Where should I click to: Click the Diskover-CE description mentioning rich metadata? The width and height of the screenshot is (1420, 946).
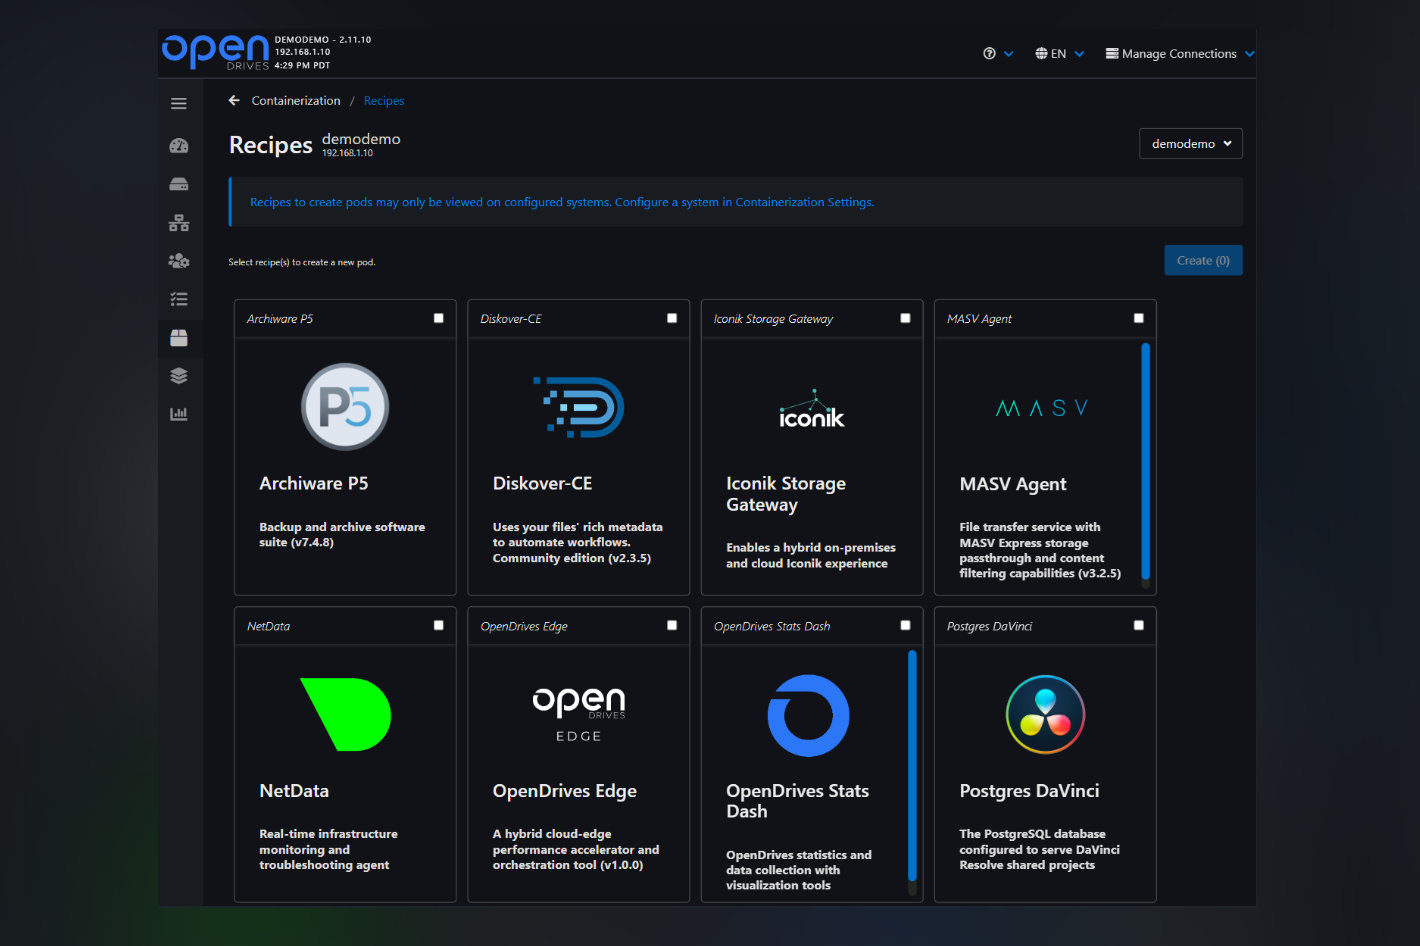click(578, 542)
